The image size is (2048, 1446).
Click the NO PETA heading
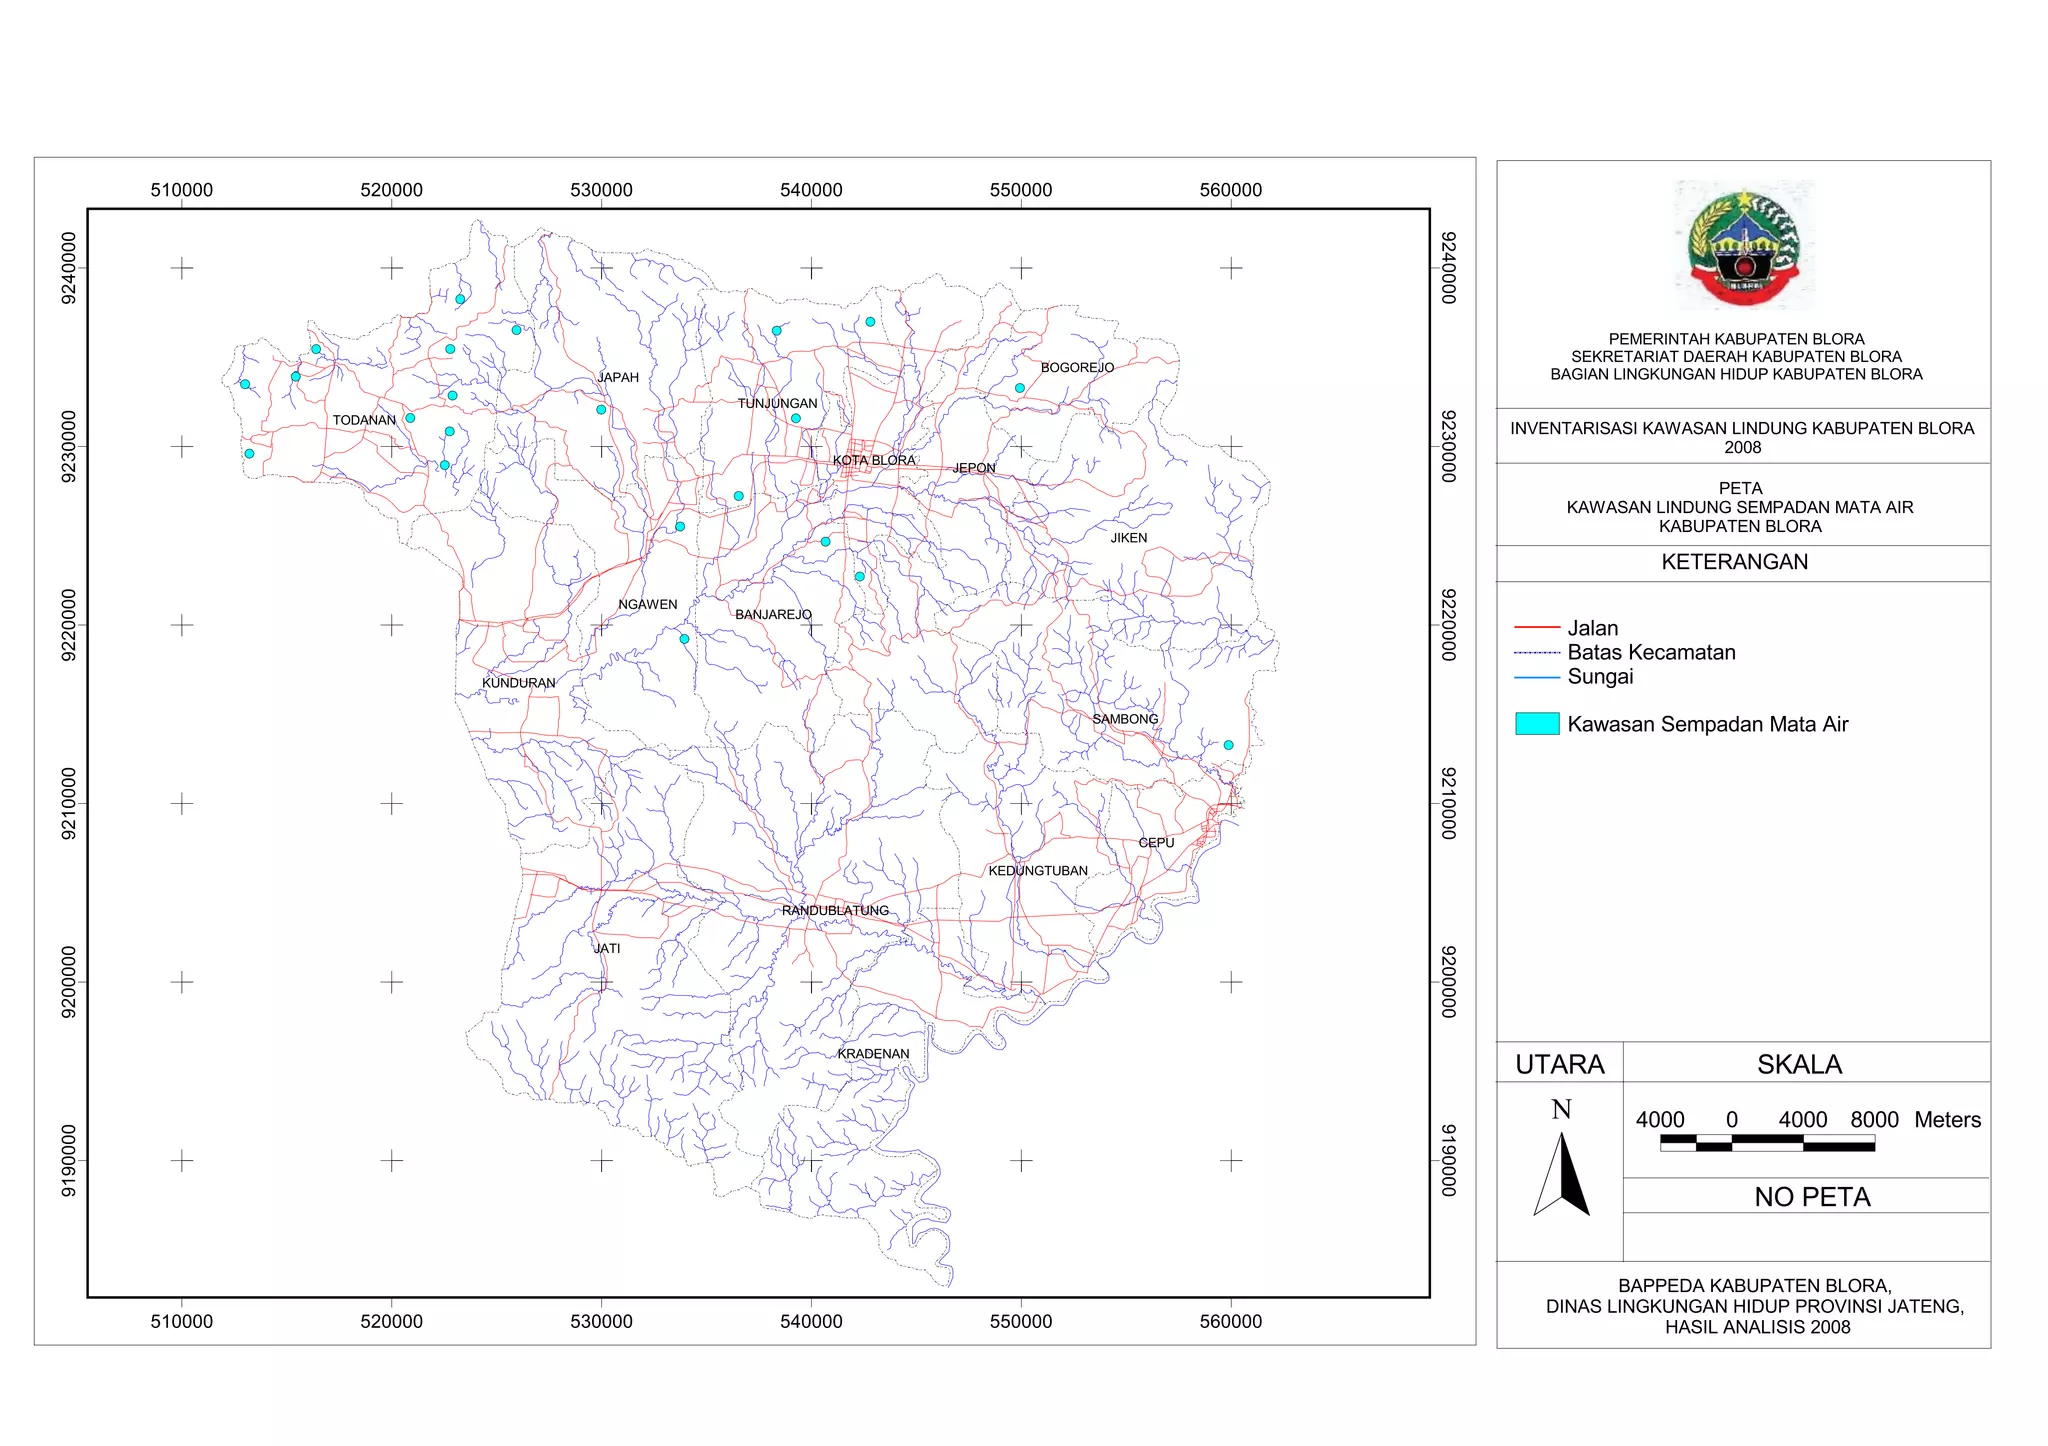point(1811,1197)
